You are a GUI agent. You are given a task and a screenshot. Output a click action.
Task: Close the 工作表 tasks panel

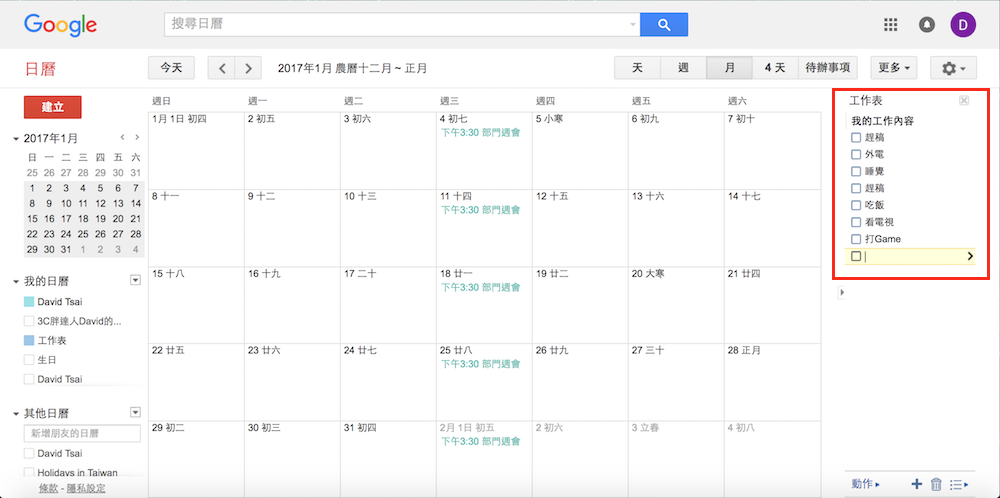point(963,101)
